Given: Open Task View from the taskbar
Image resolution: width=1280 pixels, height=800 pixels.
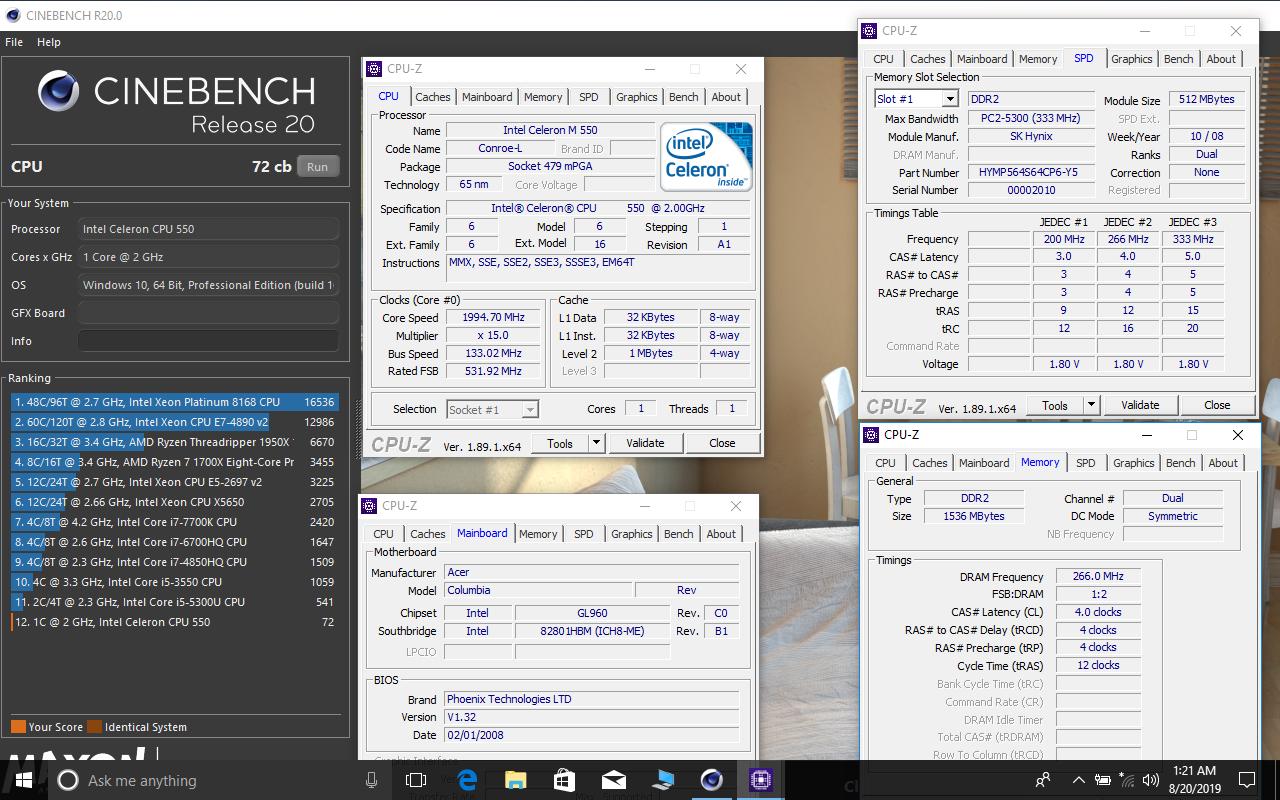Looking at the screenshot, I should pyautogui.click(x=416, y=780).
